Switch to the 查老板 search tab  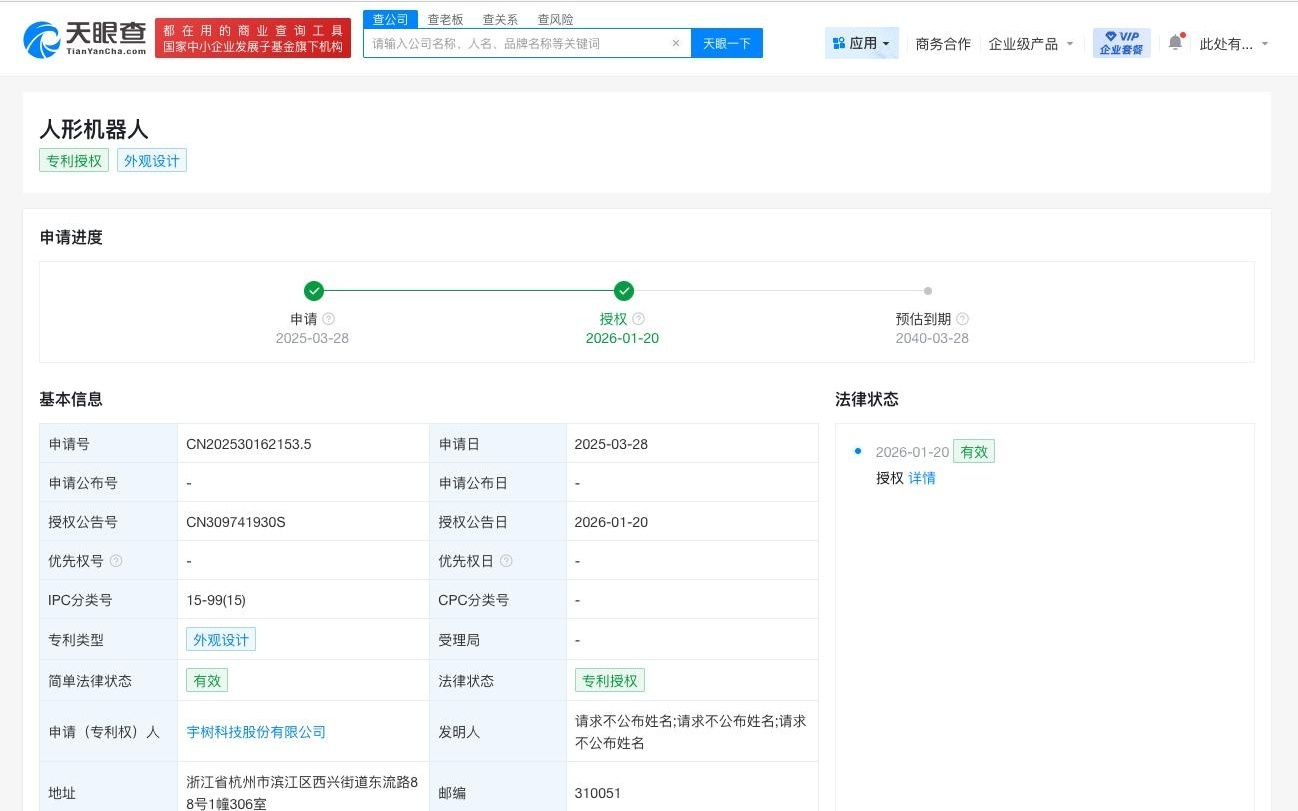coord(444,18)
